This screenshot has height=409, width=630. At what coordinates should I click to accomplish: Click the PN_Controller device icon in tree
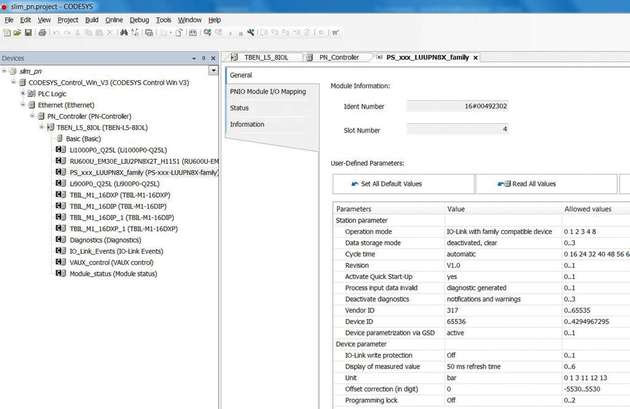point(41,116)
